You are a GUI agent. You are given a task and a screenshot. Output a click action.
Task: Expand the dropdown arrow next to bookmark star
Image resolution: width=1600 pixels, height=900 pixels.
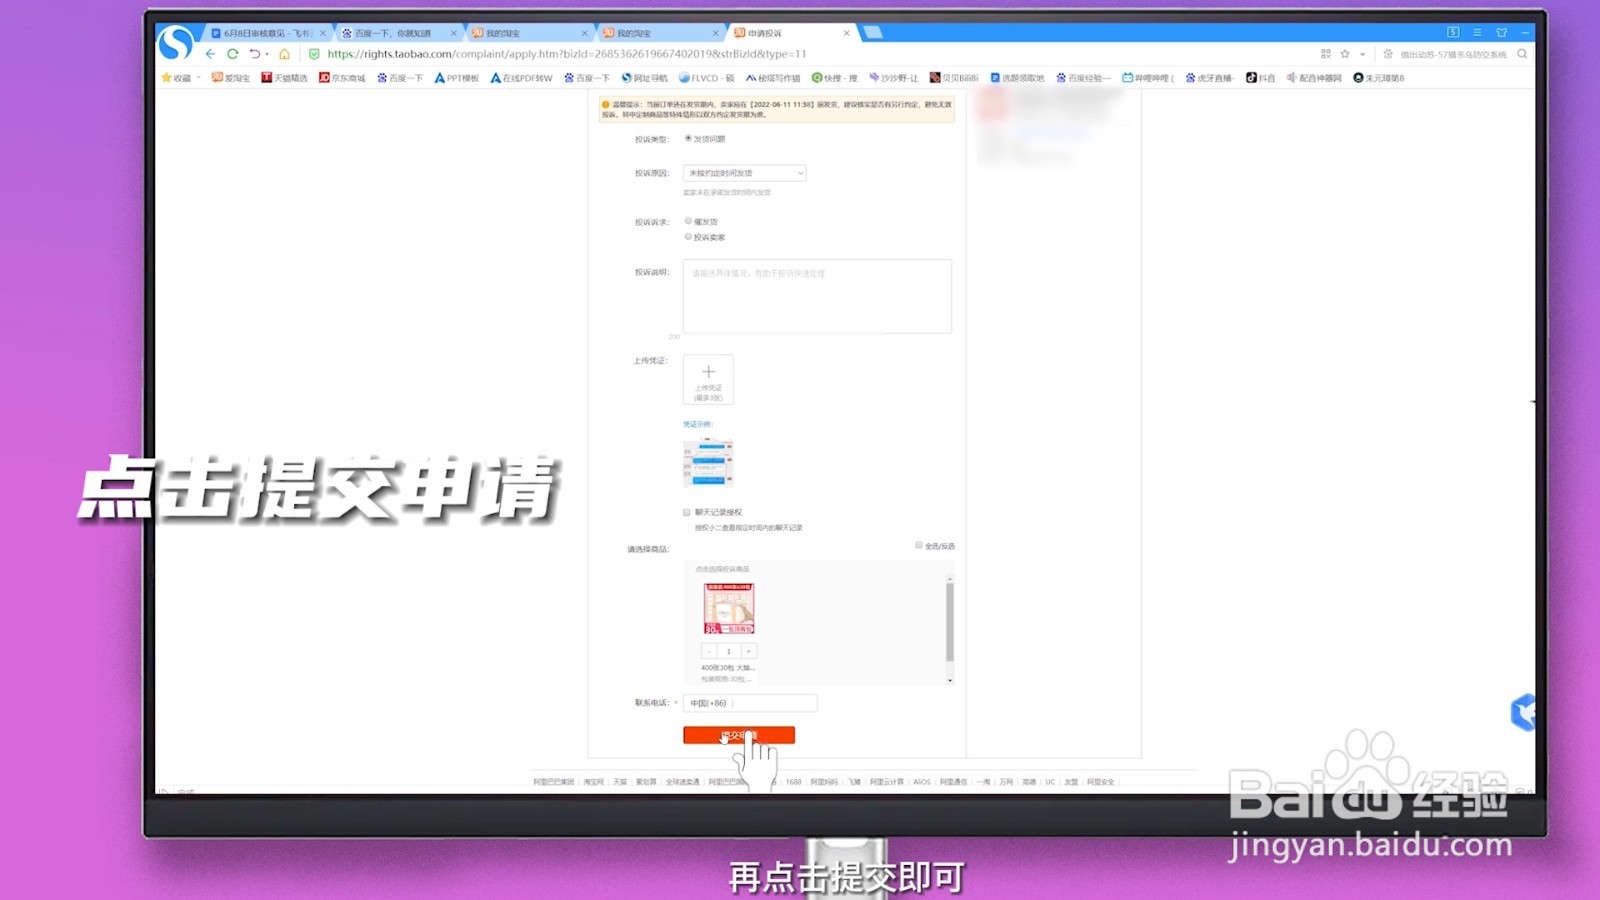click(x=1362, y=54)
